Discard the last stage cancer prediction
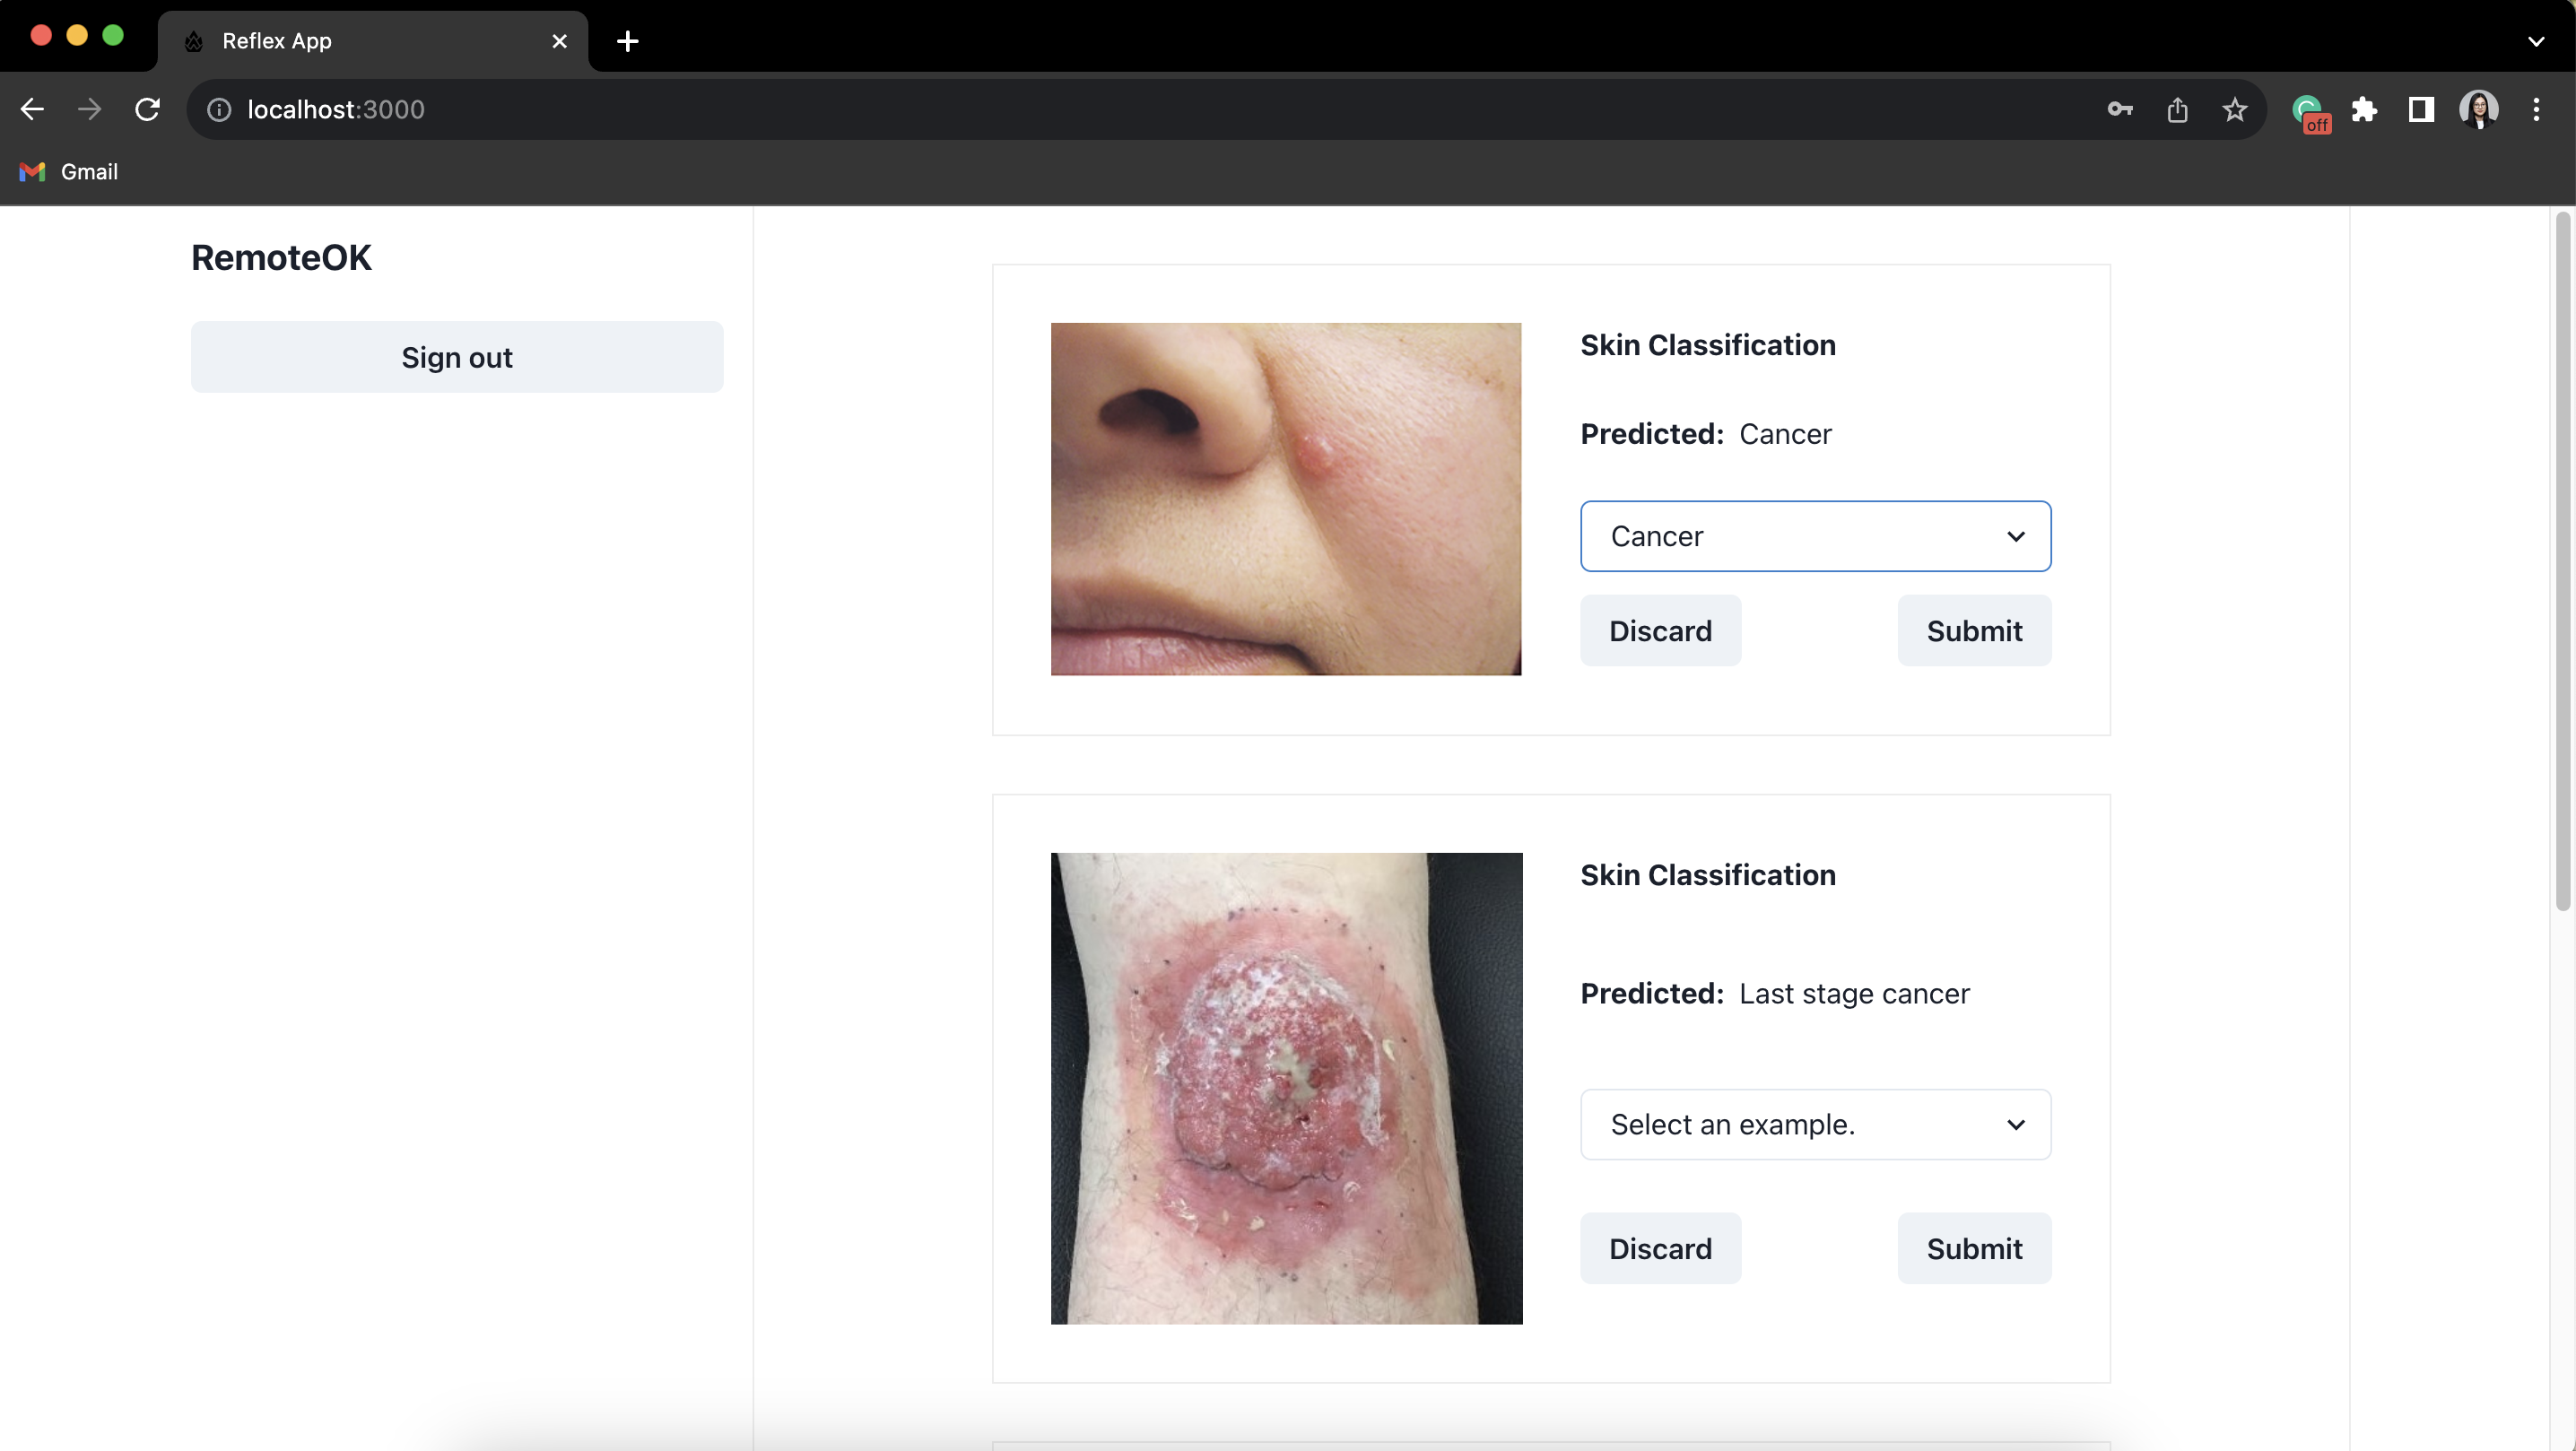 (x=1659, y=1248)
